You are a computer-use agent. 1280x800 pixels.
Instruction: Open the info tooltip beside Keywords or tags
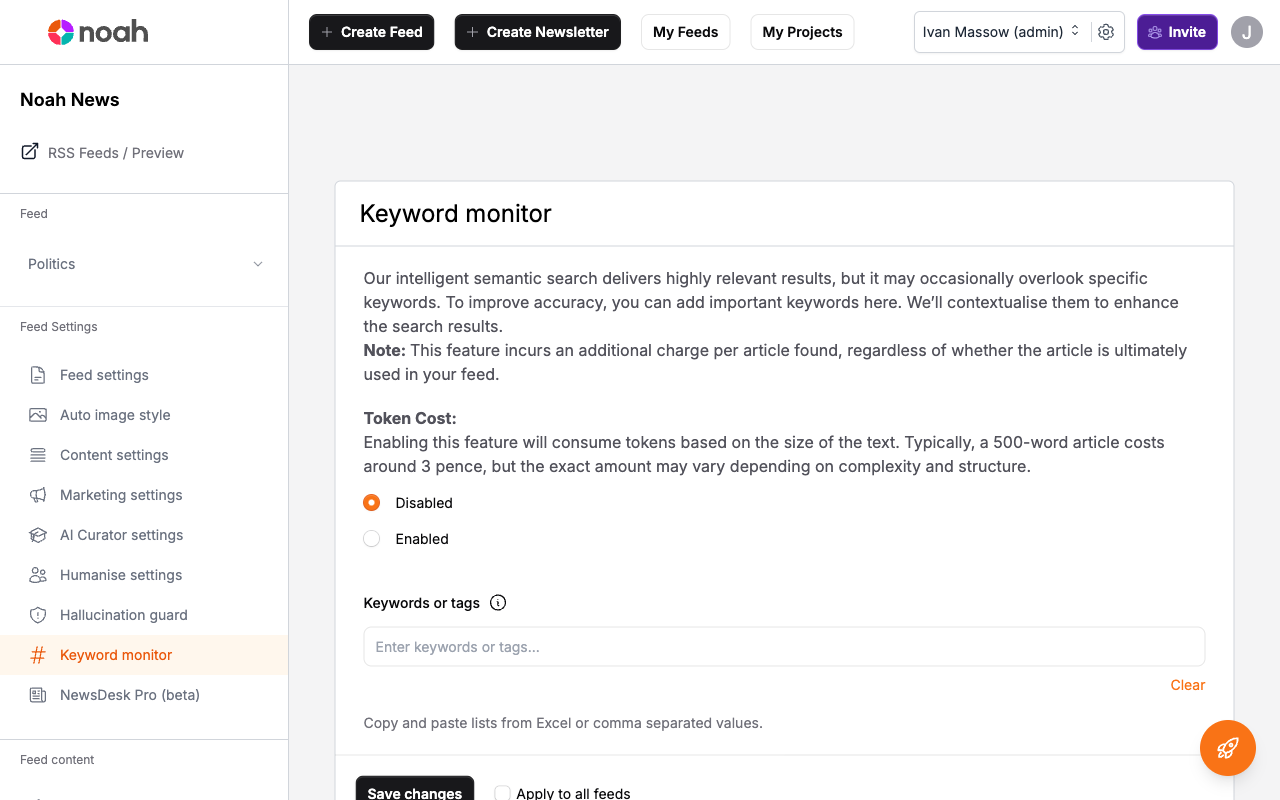point(498,603)
